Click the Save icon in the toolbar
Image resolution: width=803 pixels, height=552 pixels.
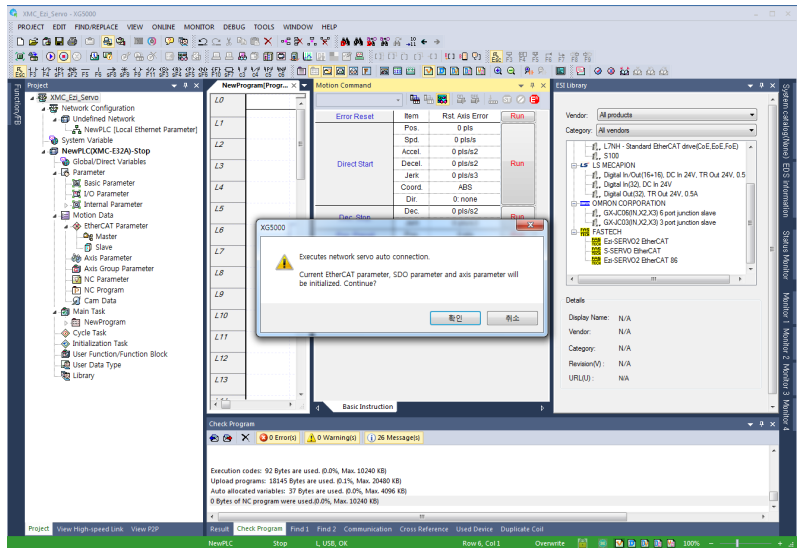click(59, 41)
